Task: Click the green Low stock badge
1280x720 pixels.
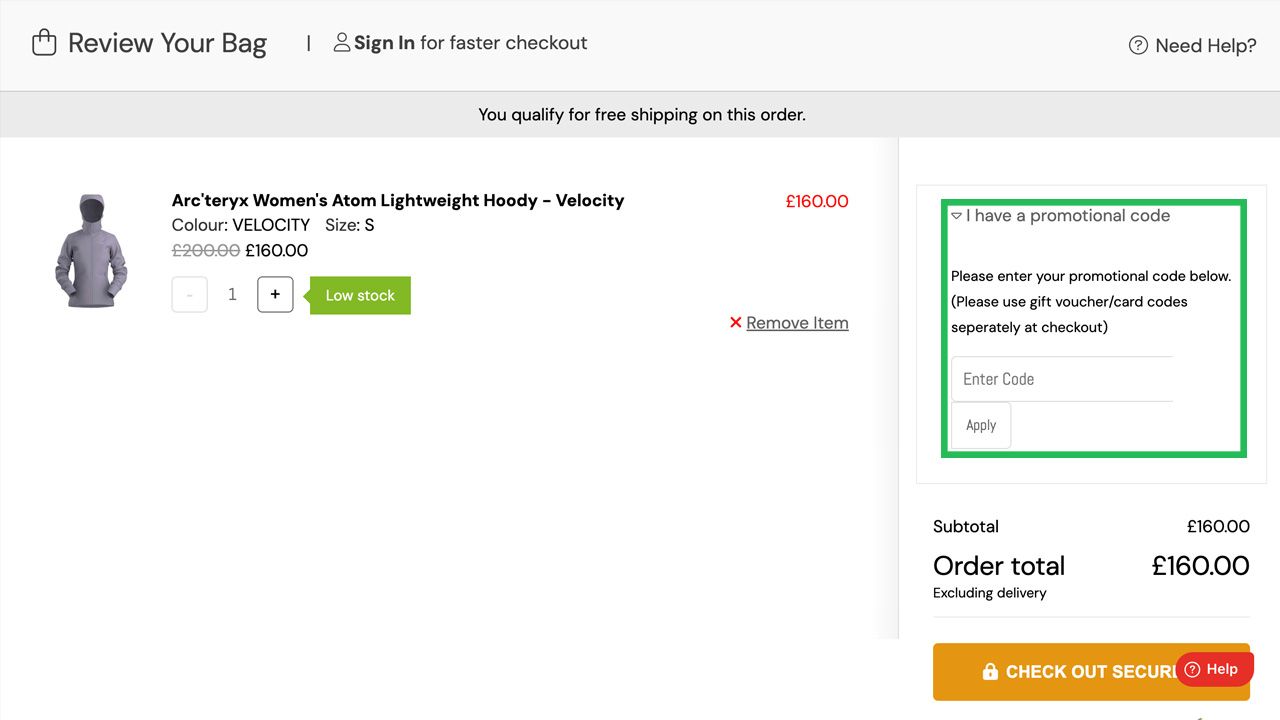Action: (x=360, y=295)
